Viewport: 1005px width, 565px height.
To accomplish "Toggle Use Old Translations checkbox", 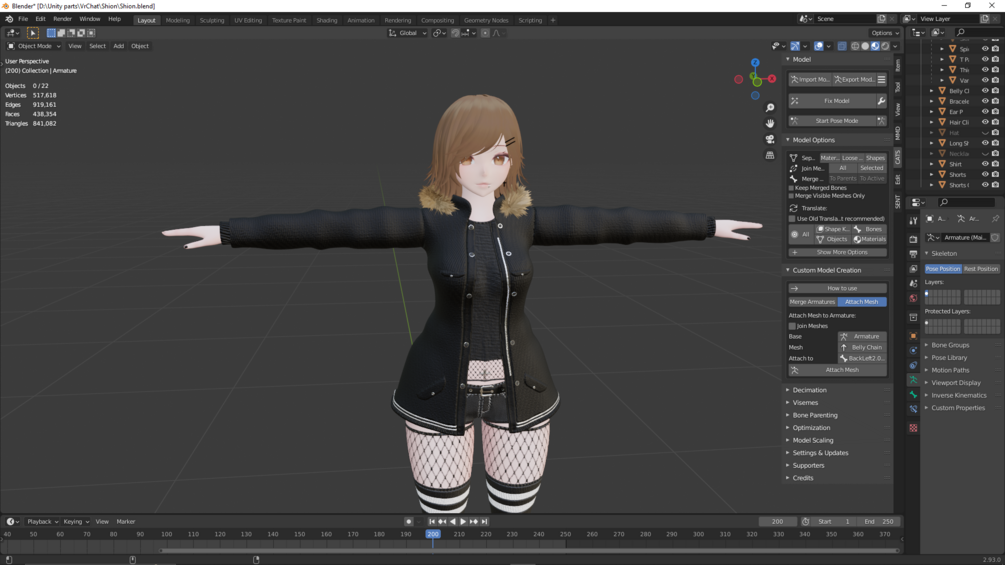I will pyautogui.click(x=792, y=218).
